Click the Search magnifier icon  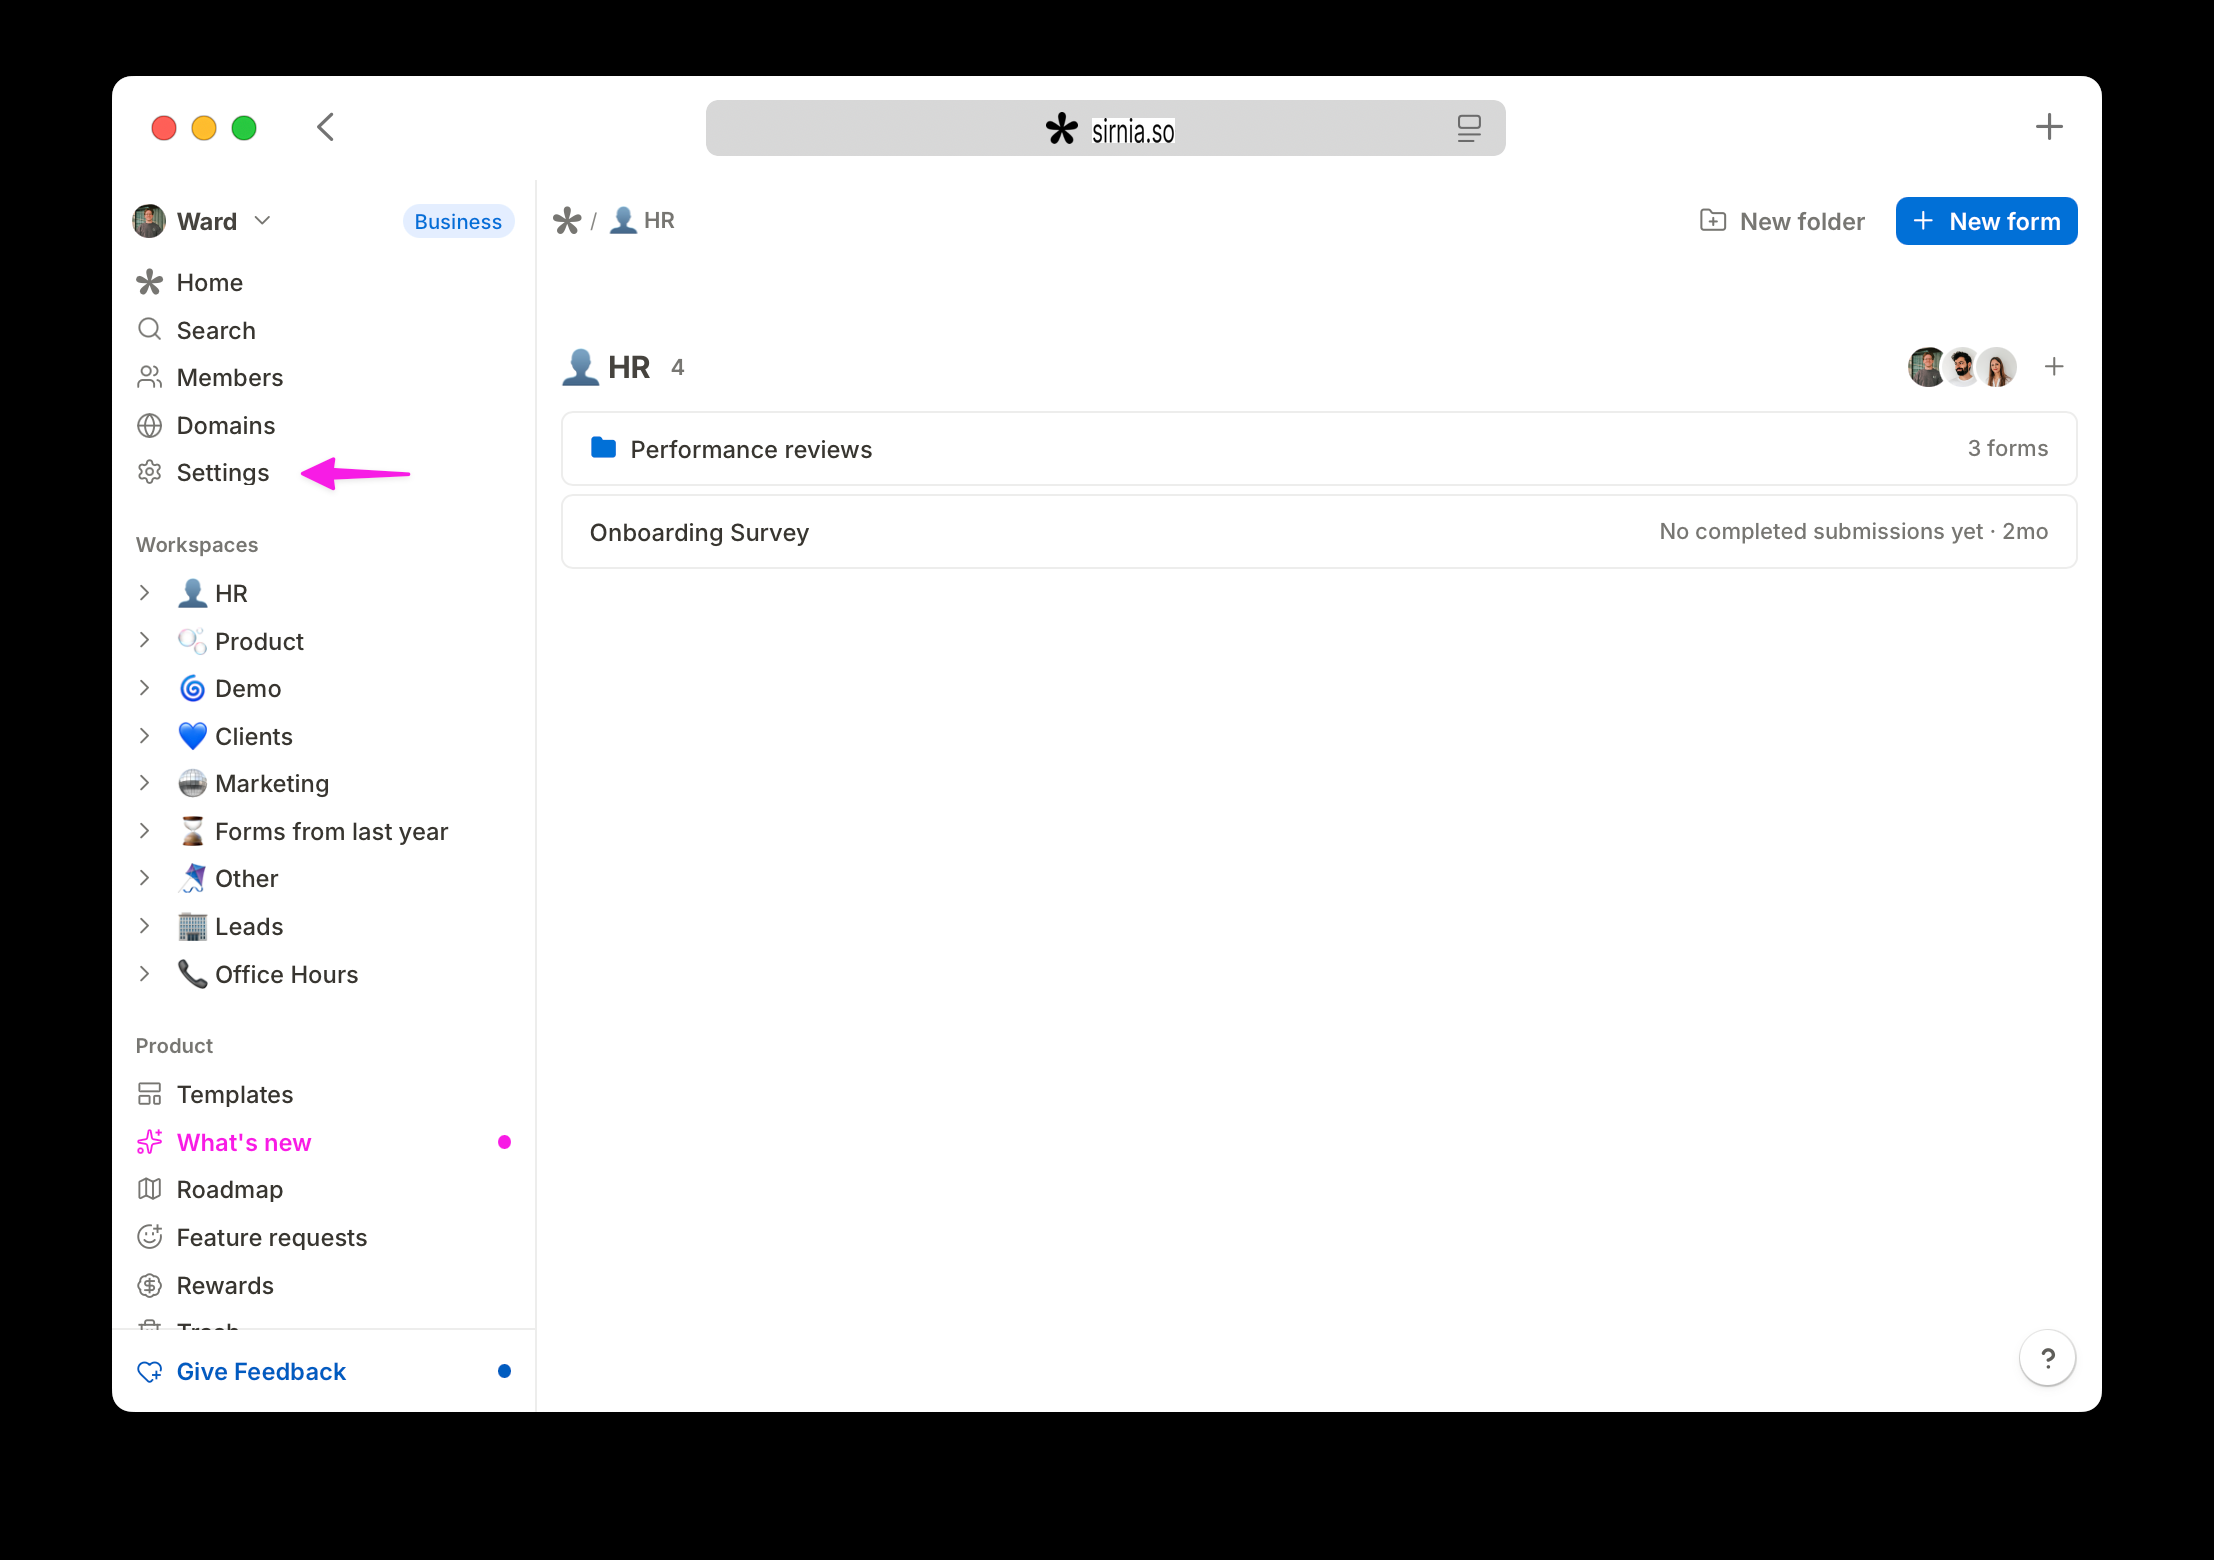(149, 329)
